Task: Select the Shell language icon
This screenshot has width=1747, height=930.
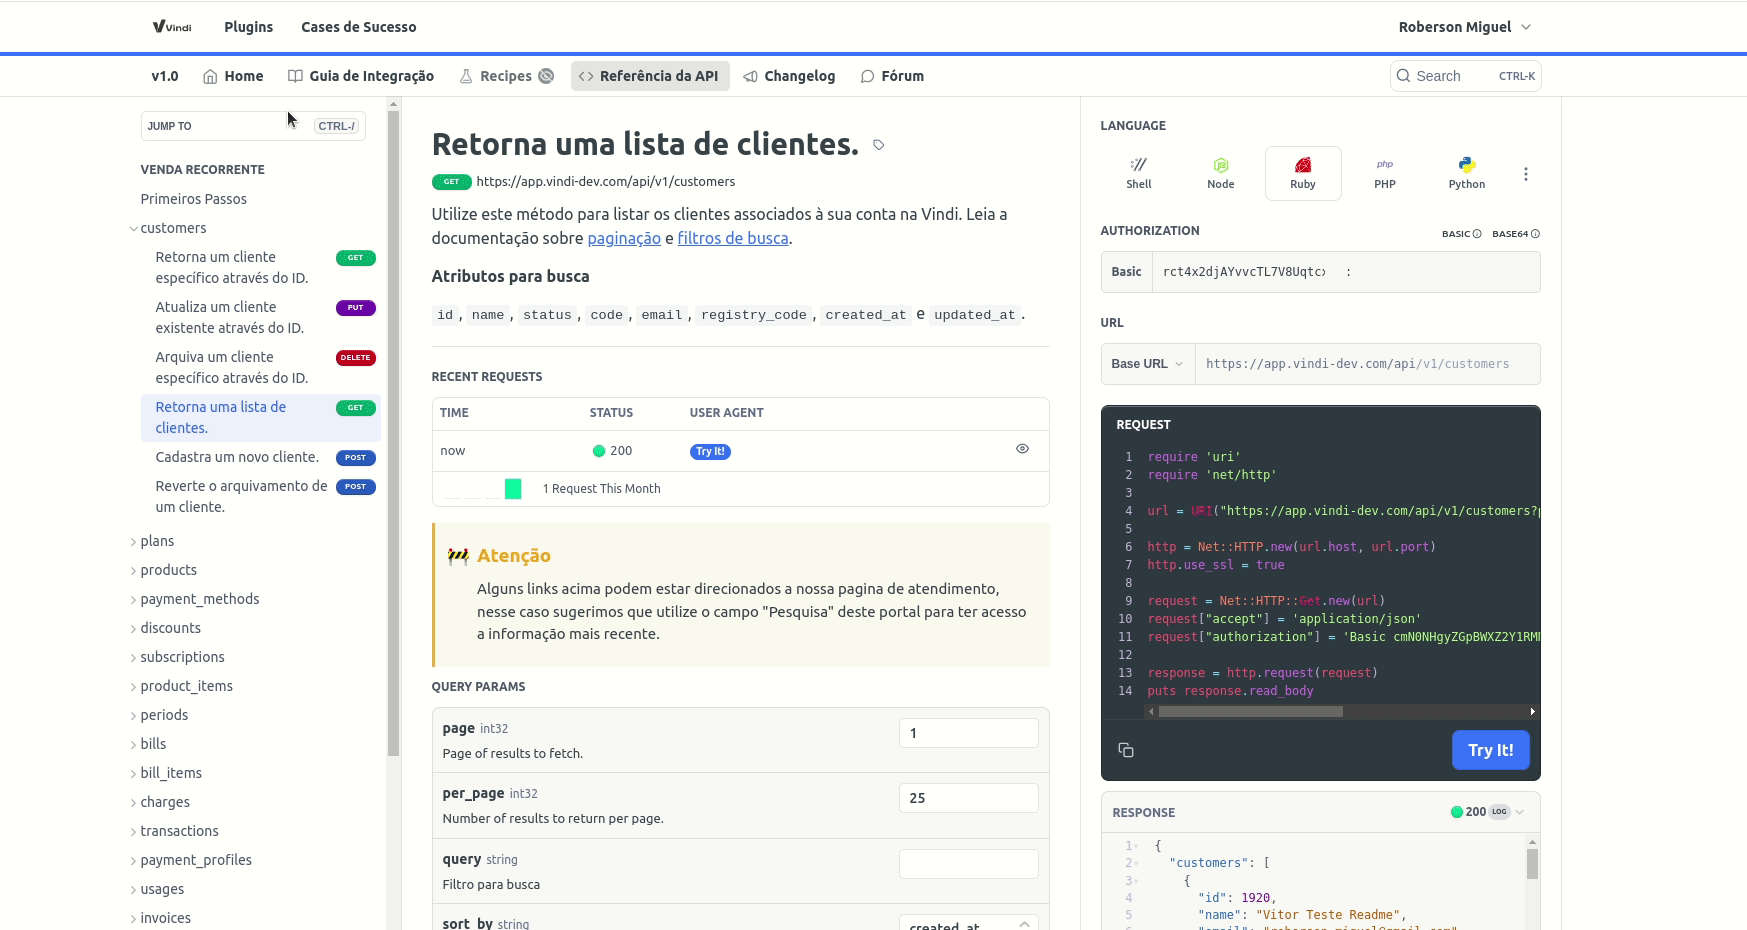Action: point(1139,173)
